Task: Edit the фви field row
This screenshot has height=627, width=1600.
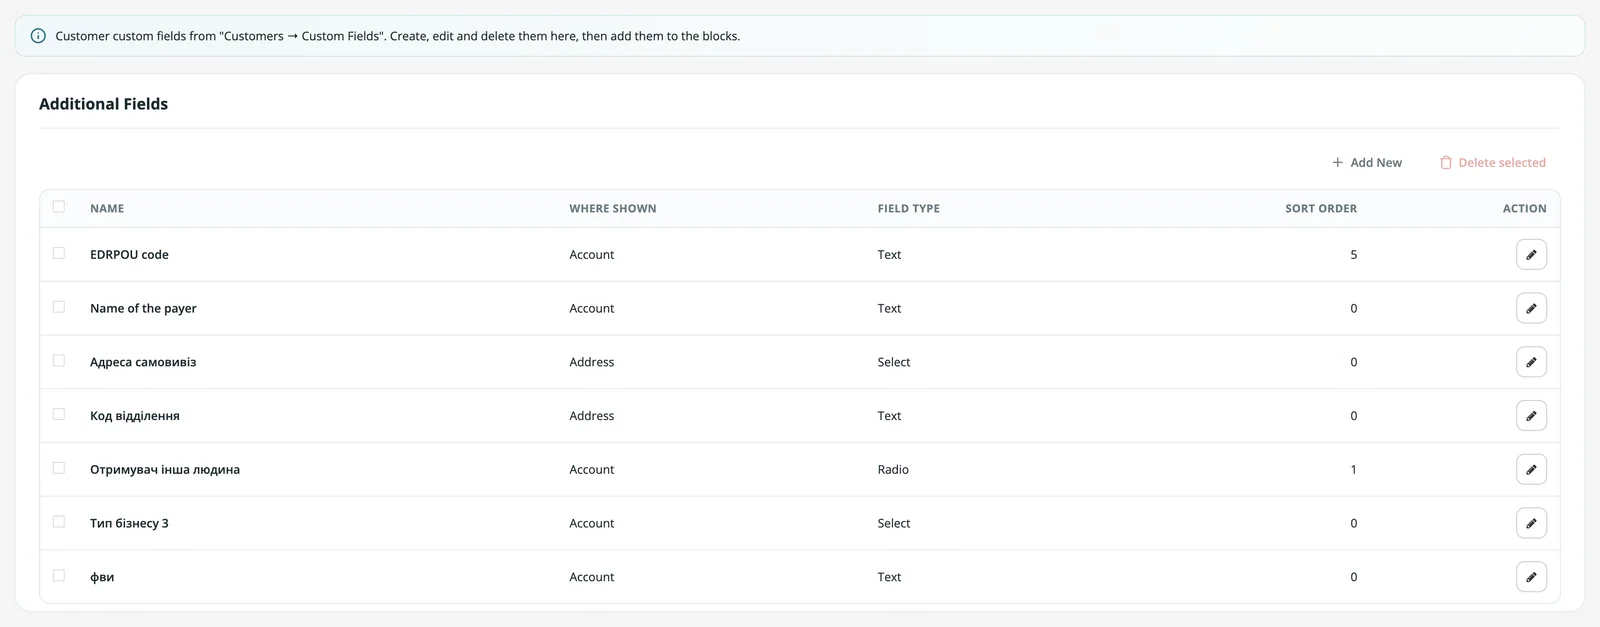Action: click(x=1531, y=577)
